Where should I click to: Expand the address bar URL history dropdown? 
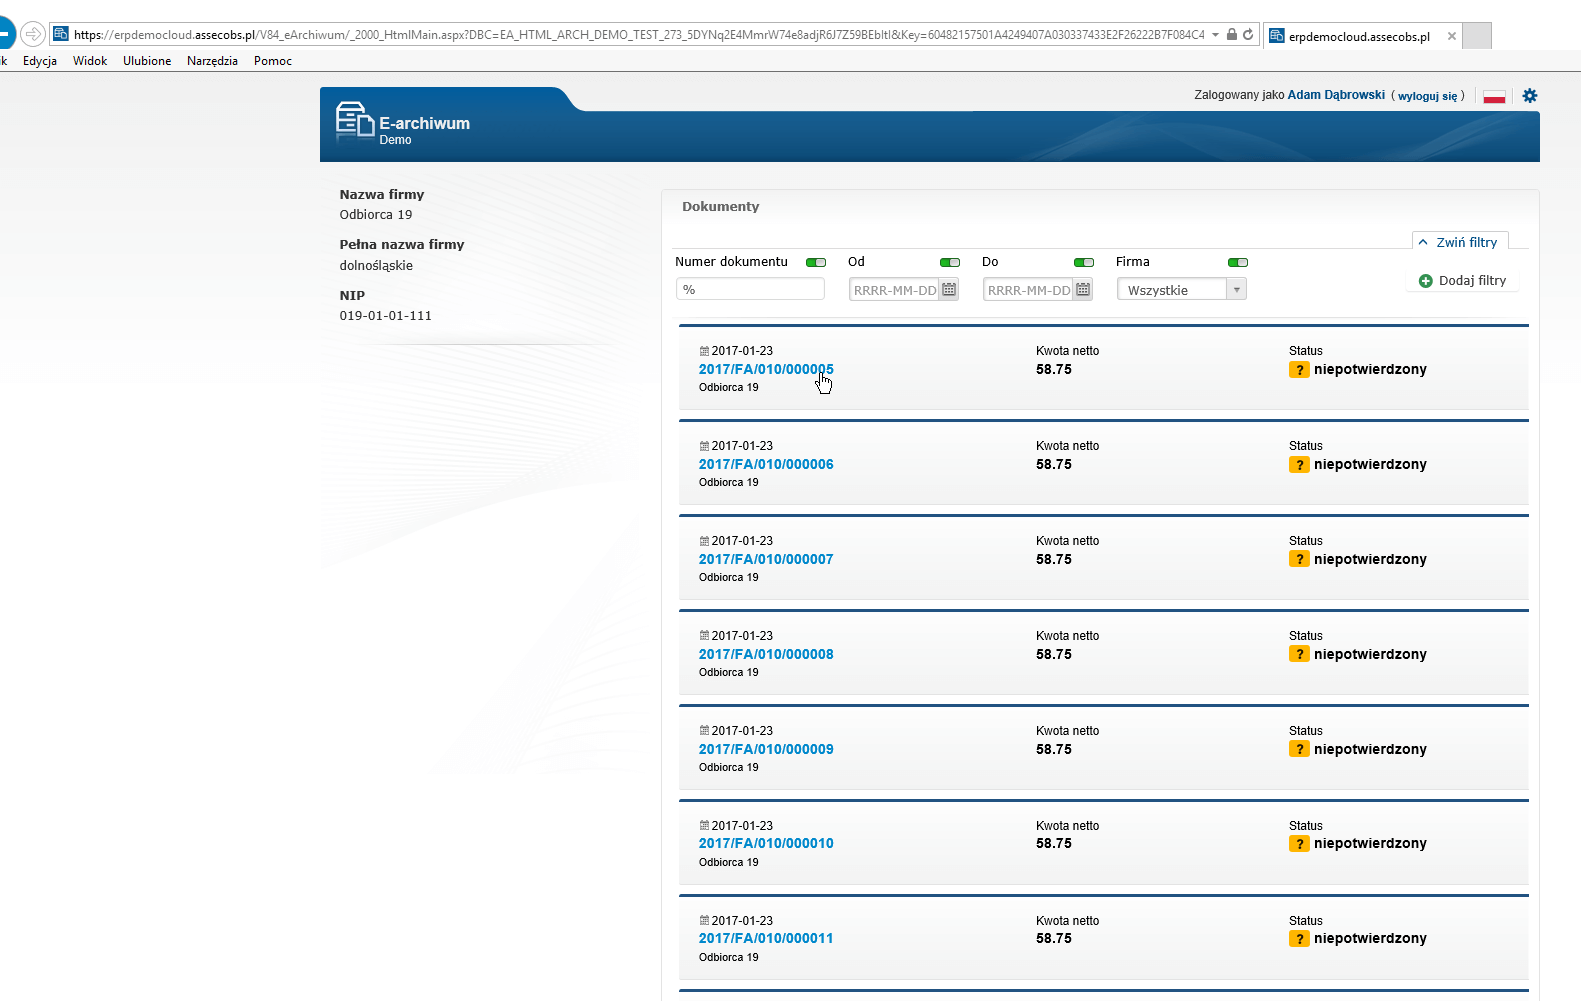[x=1216, y=34]
